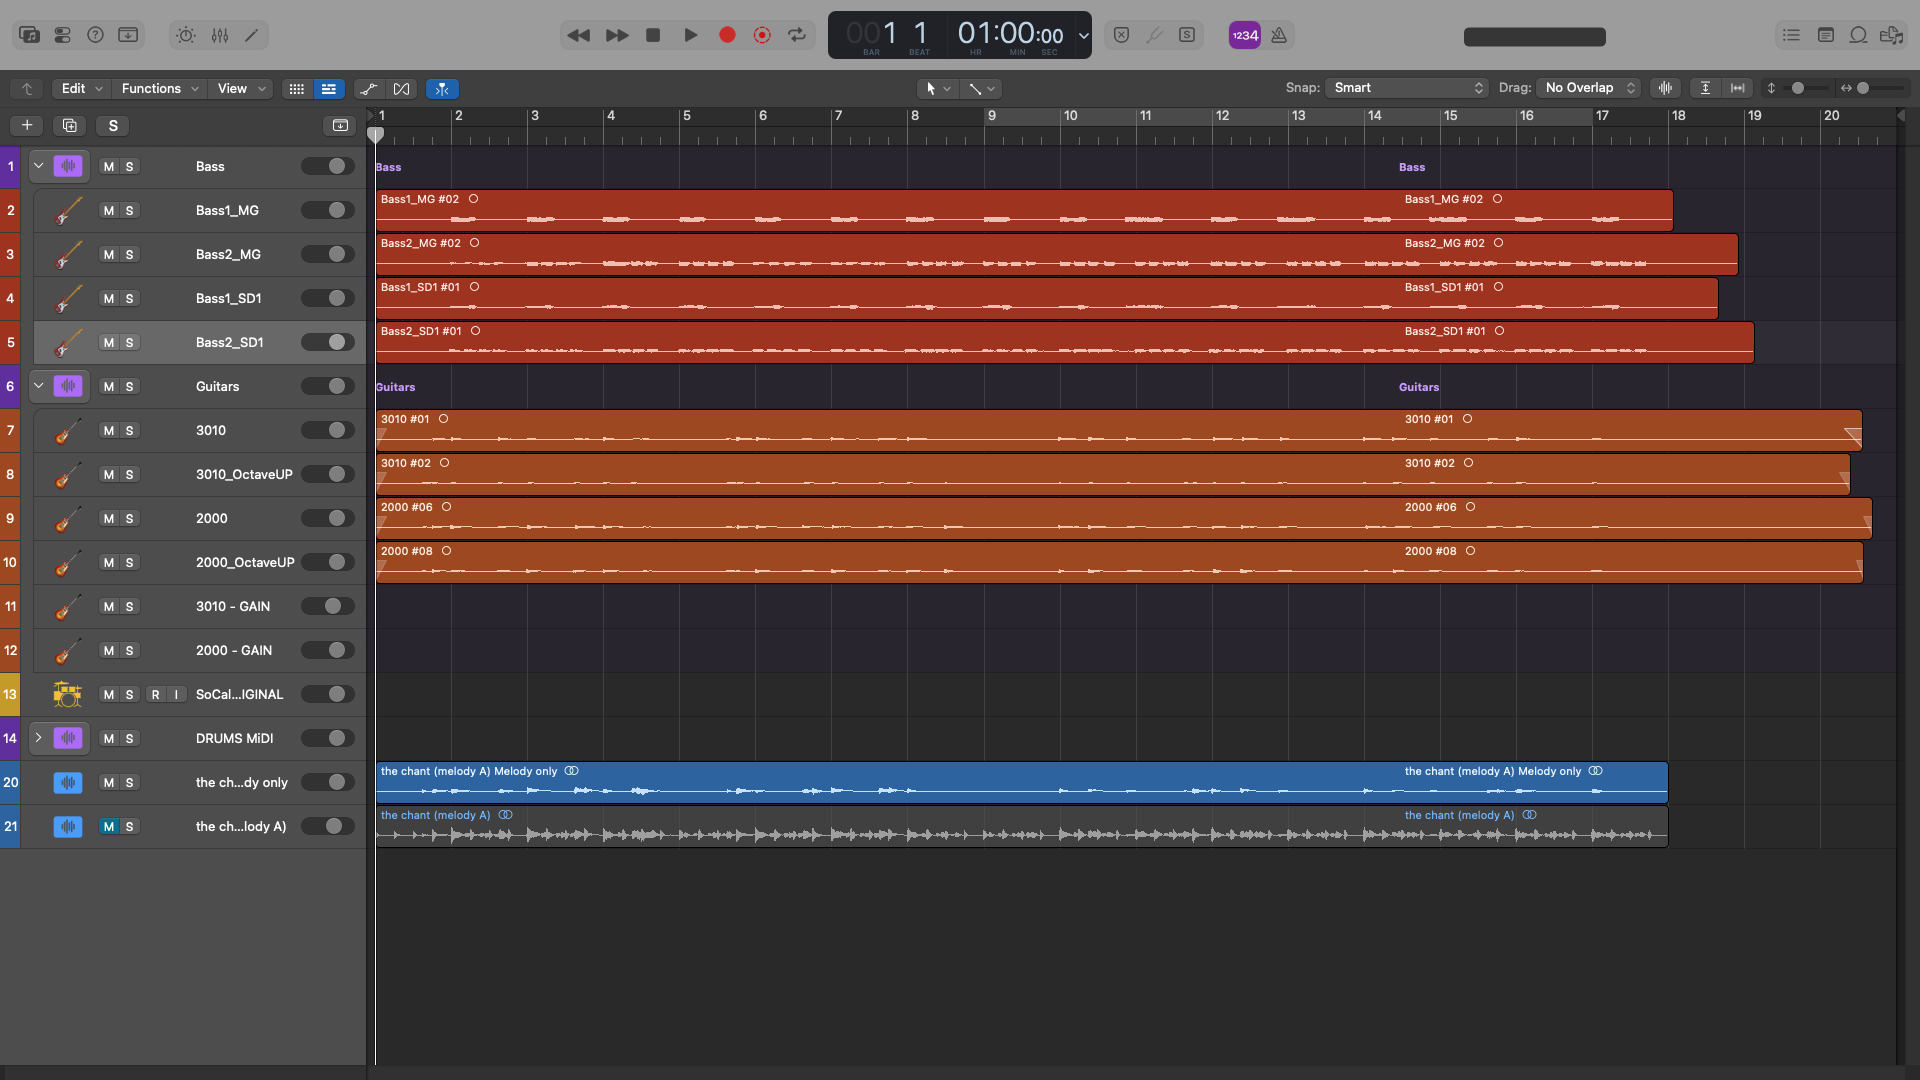The image size is (1920, 1080).
Task: Toggle the count-in 1234 button
Action: 1245,35
